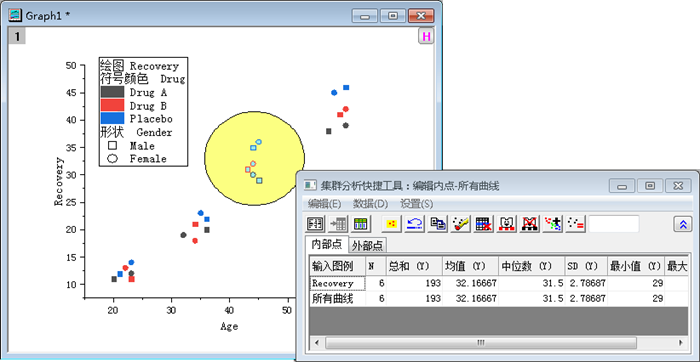Viewport: 700px width, 362px height.
Task: Click the SD (Y) column header
Action: pyautogui.click(x=587, y=266)
